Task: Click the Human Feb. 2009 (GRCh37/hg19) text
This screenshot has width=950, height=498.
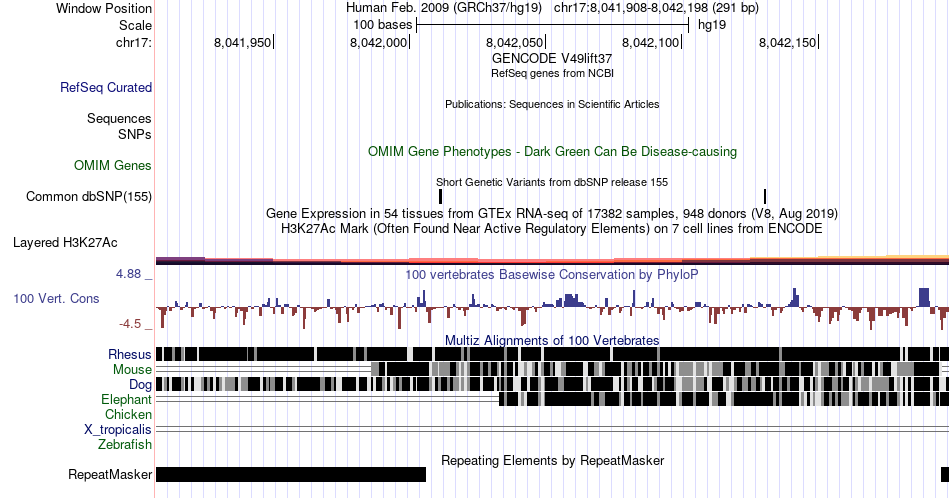Action: 445,8
